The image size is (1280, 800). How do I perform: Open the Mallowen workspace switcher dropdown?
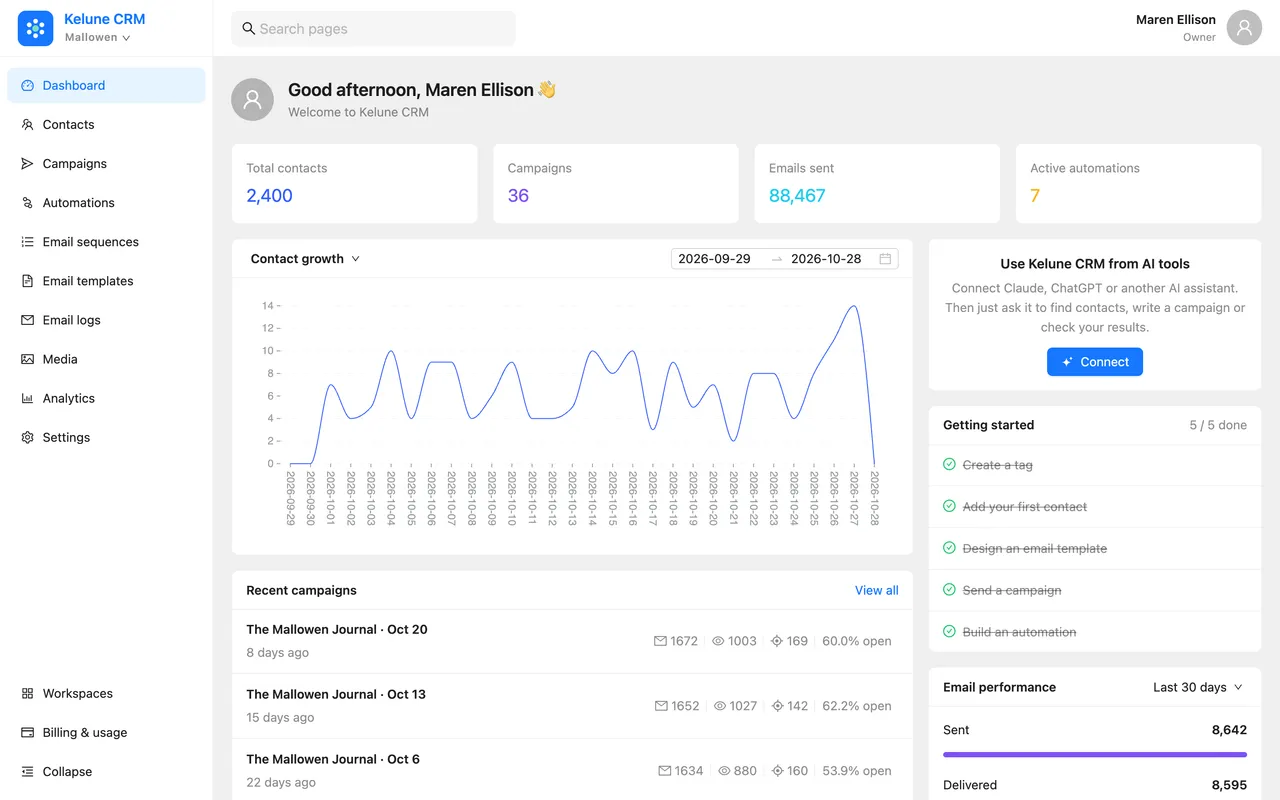tap(98, 38)
